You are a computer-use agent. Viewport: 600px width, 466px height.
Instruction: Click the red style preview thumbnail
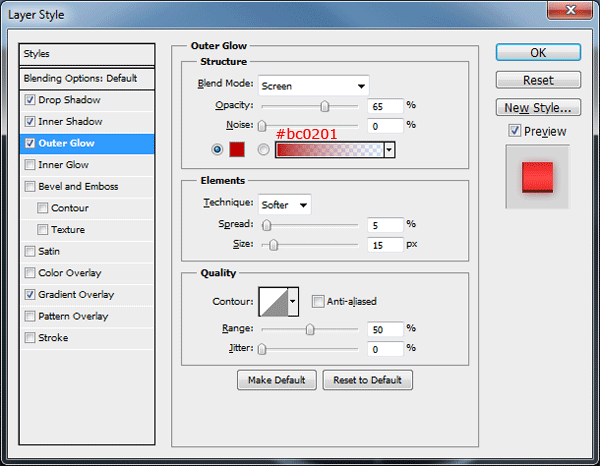coord(537,177)
